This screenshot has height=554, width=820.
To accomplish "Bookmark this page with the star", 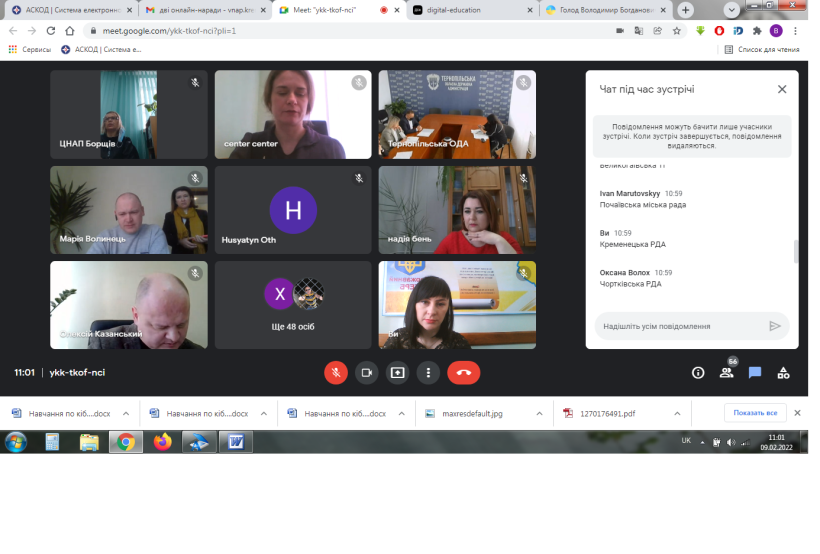I will [677, 31].
